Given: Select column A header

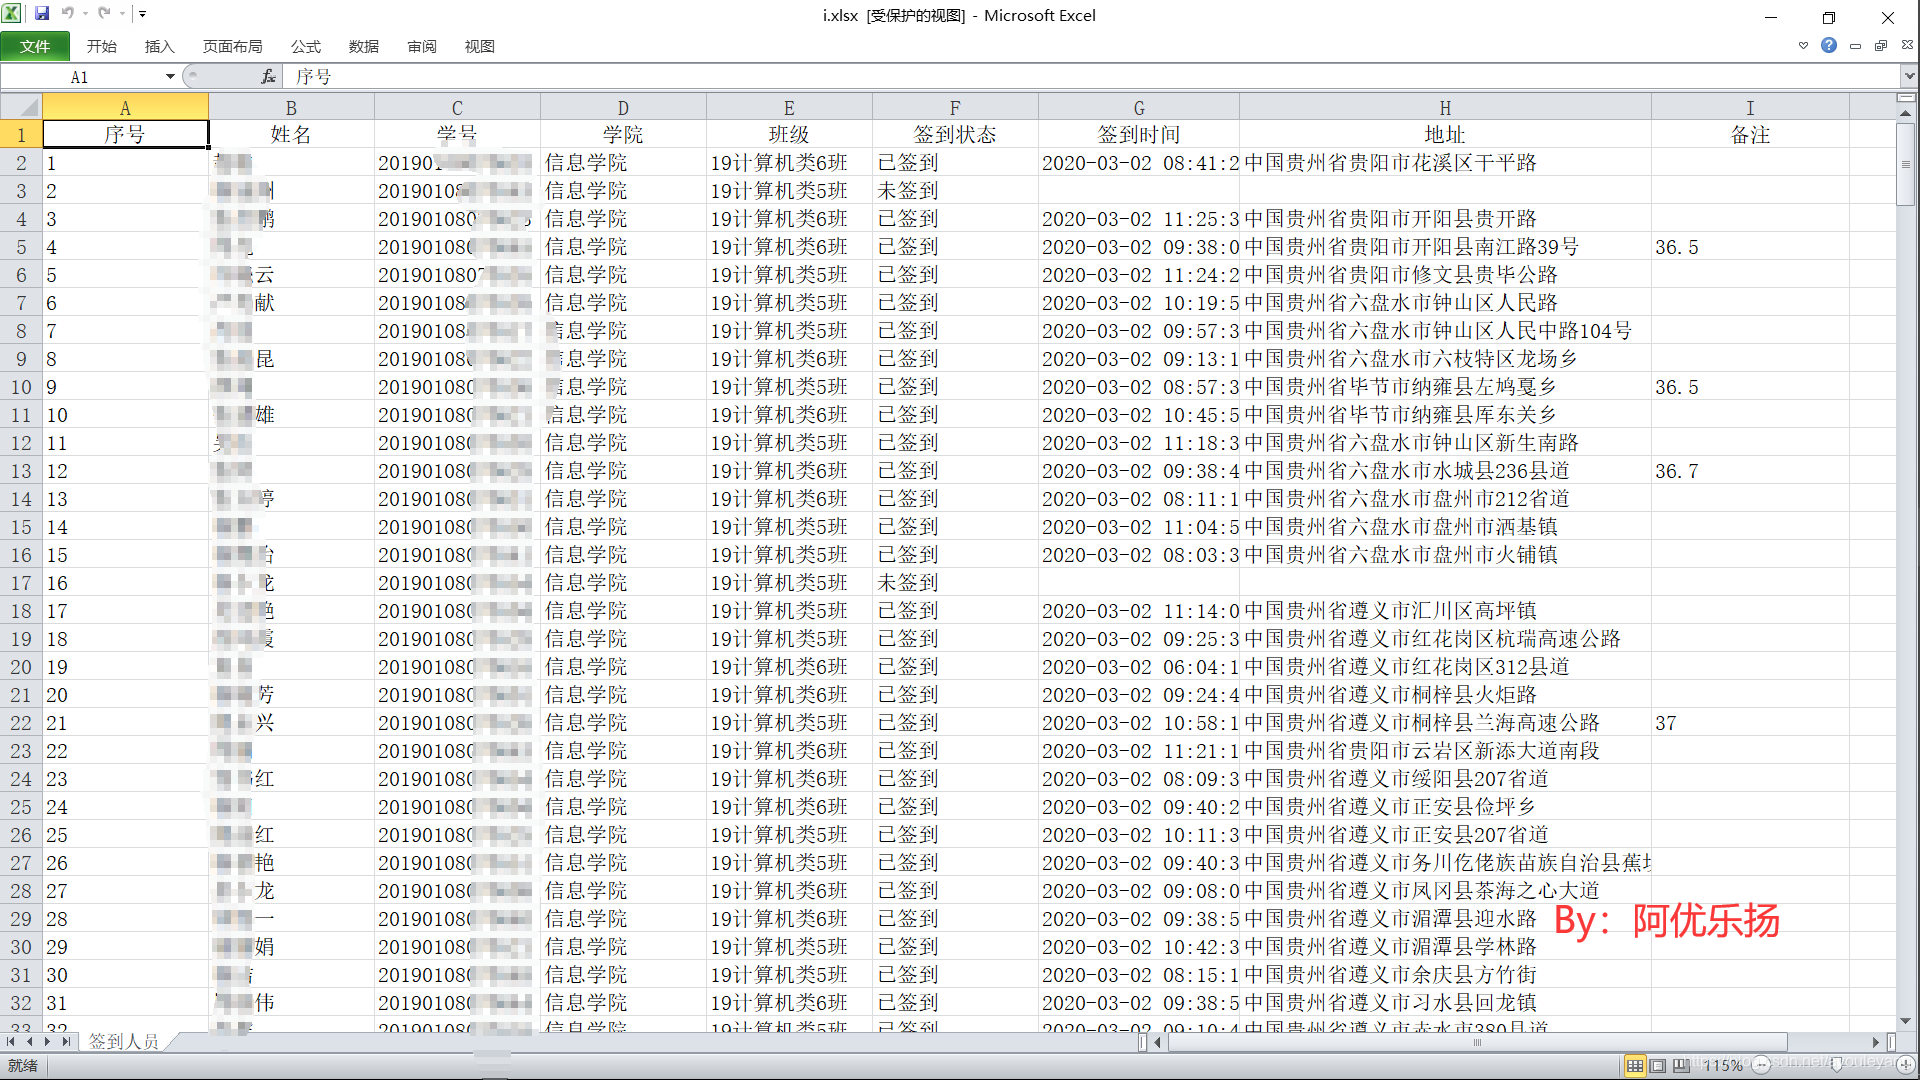Looking at the screenshot, I should point(125,107).
